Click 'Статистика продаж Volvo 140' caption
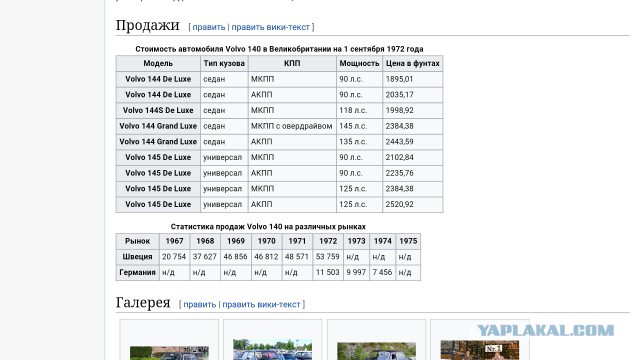The width and height of the screenshot is (640, 360). pos(268,227)
